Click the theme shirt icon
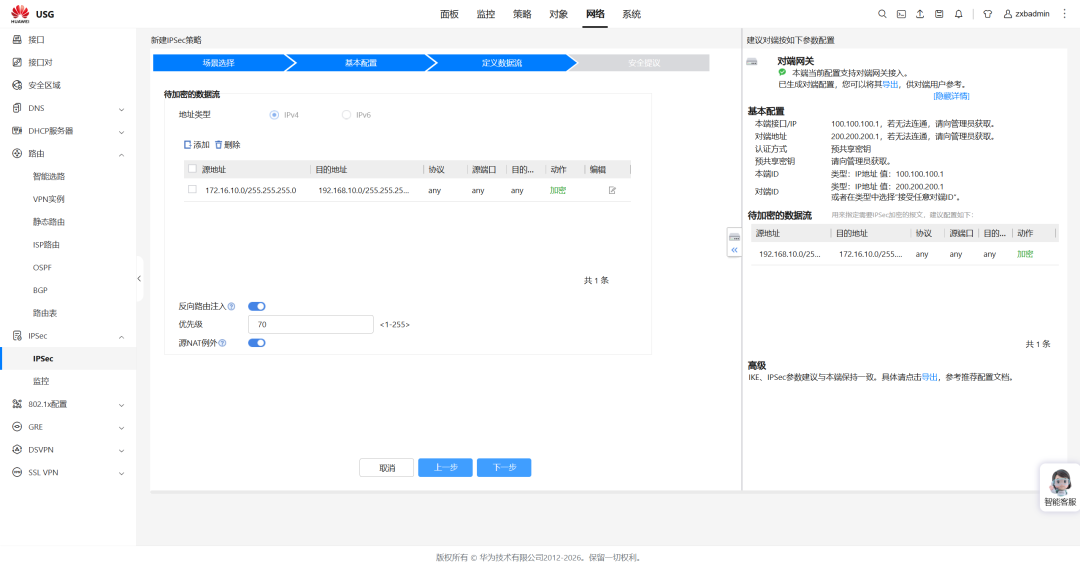The image size is (1080, 568). [987, 14]
